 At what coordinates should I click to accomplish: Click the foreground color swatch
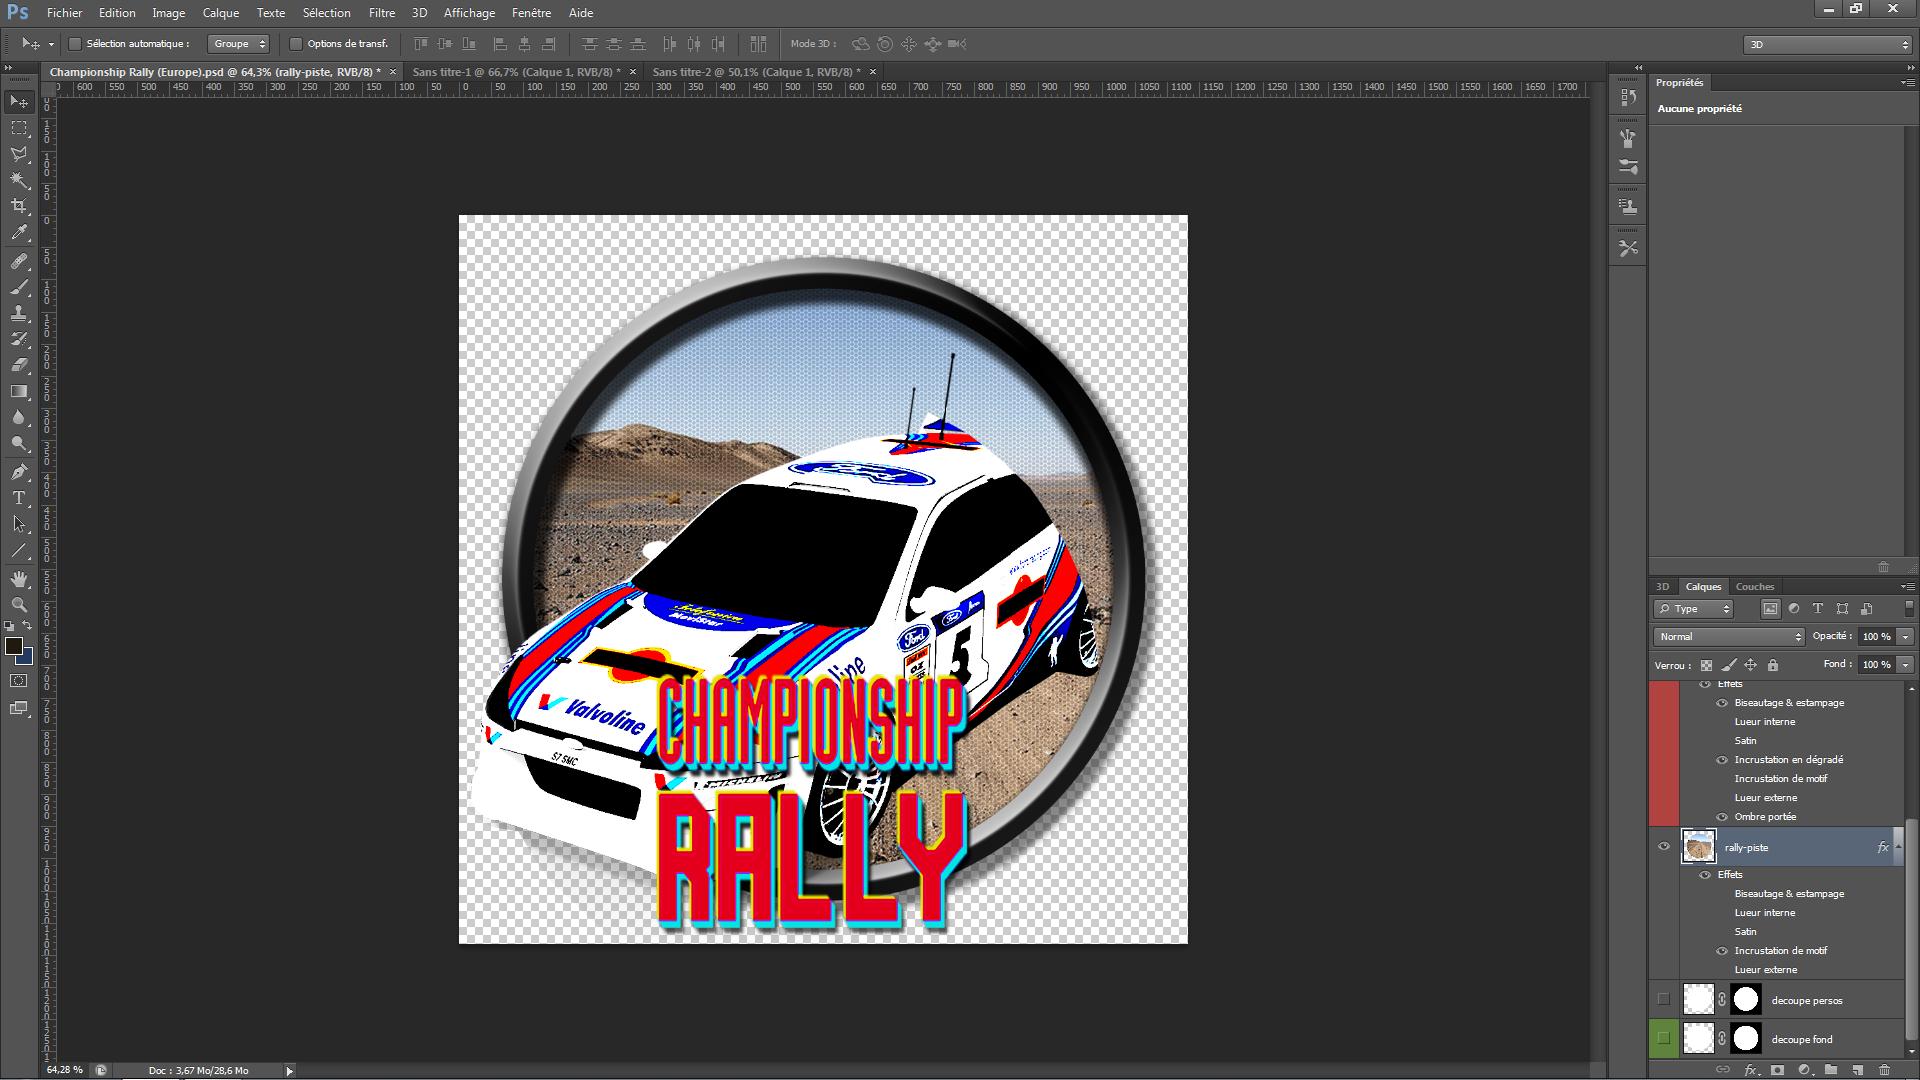click(x=14, y=646)
